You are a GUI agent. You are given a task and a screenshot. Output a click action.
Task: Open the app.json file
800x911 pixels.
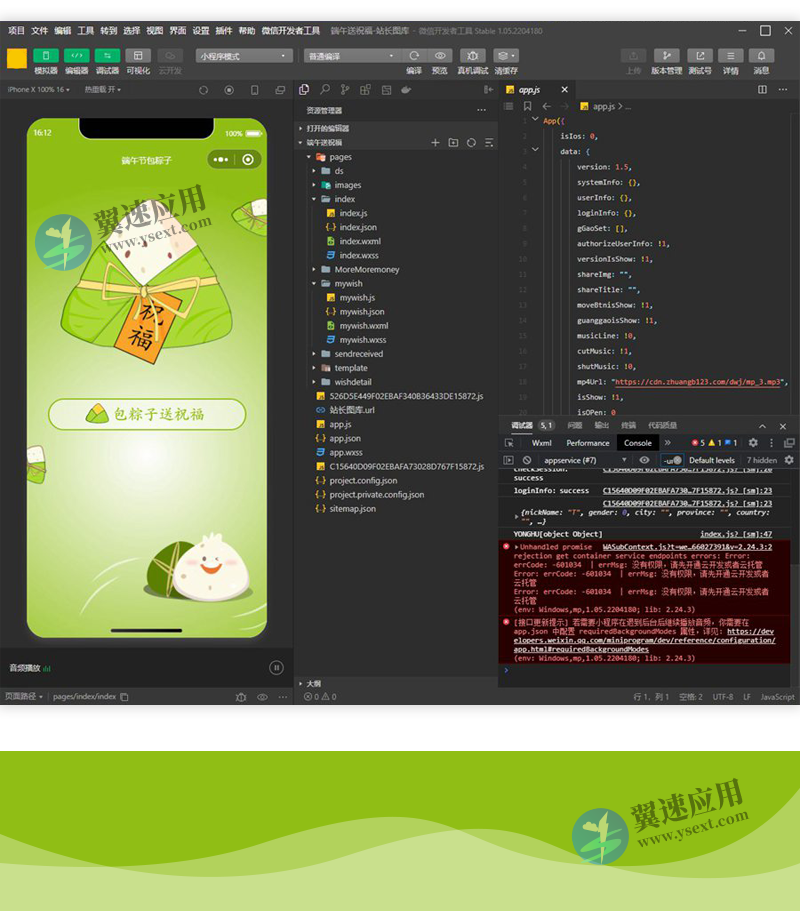(345, 438)
